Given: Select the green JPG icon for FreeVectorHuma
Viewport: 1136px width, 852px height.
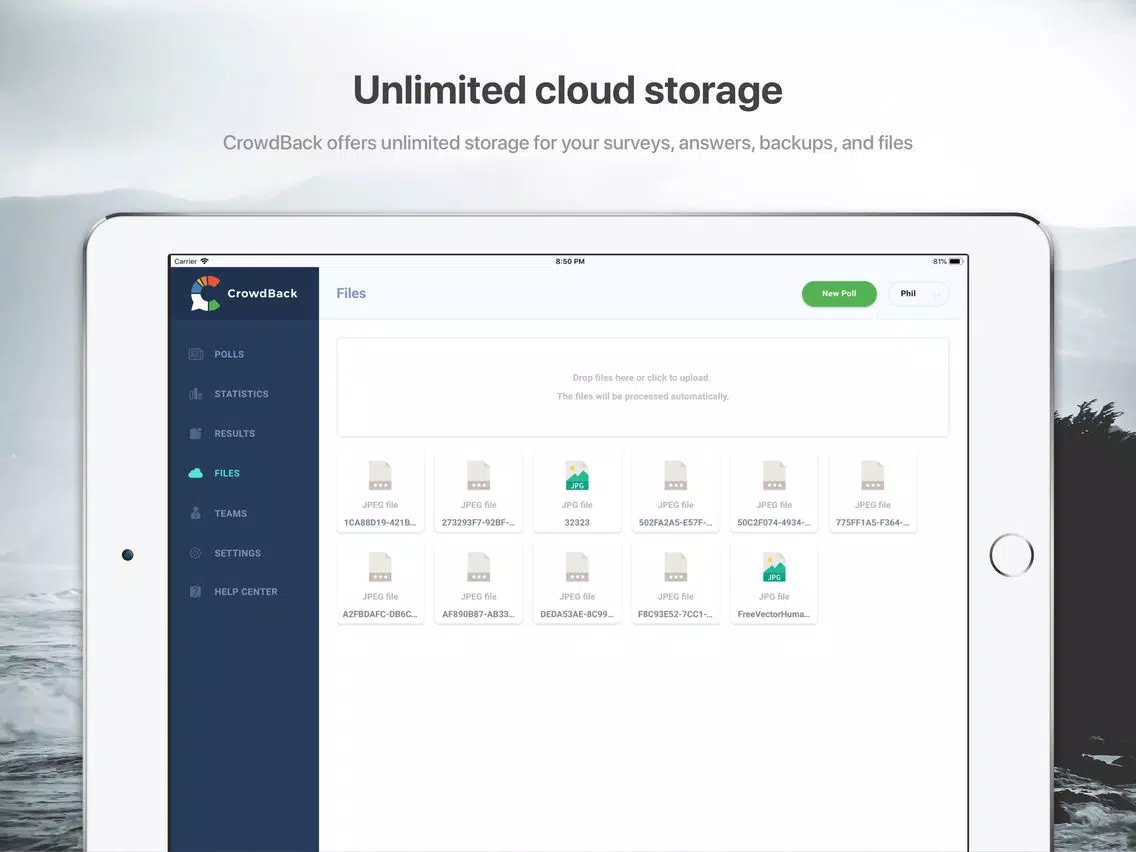Looking at the screenshot, I should coord(774,567).
